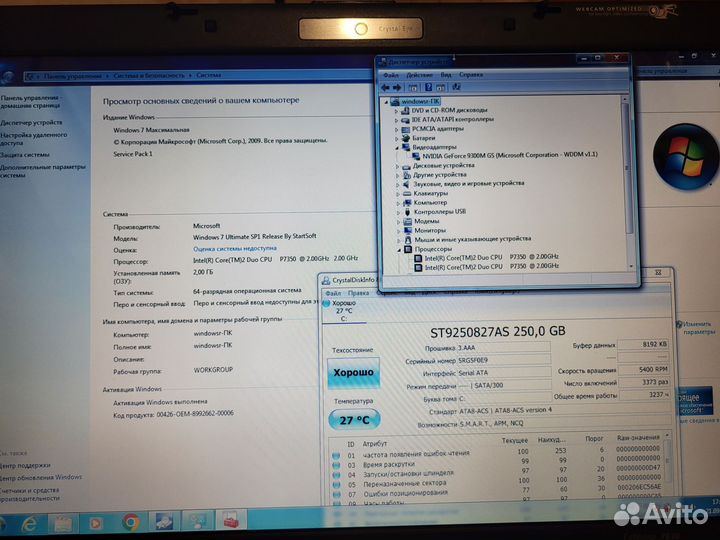Expand the DVD и CD-ROM дисководы node
Image resolution: width=720 pixels, height=540 pixels.
click(x=398, y=110)
